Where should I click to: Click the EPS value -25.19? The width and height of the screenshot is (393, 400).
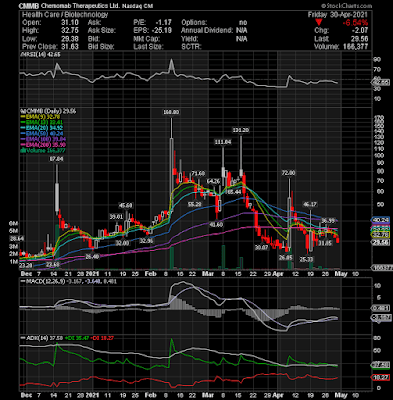tap(161, 30)
